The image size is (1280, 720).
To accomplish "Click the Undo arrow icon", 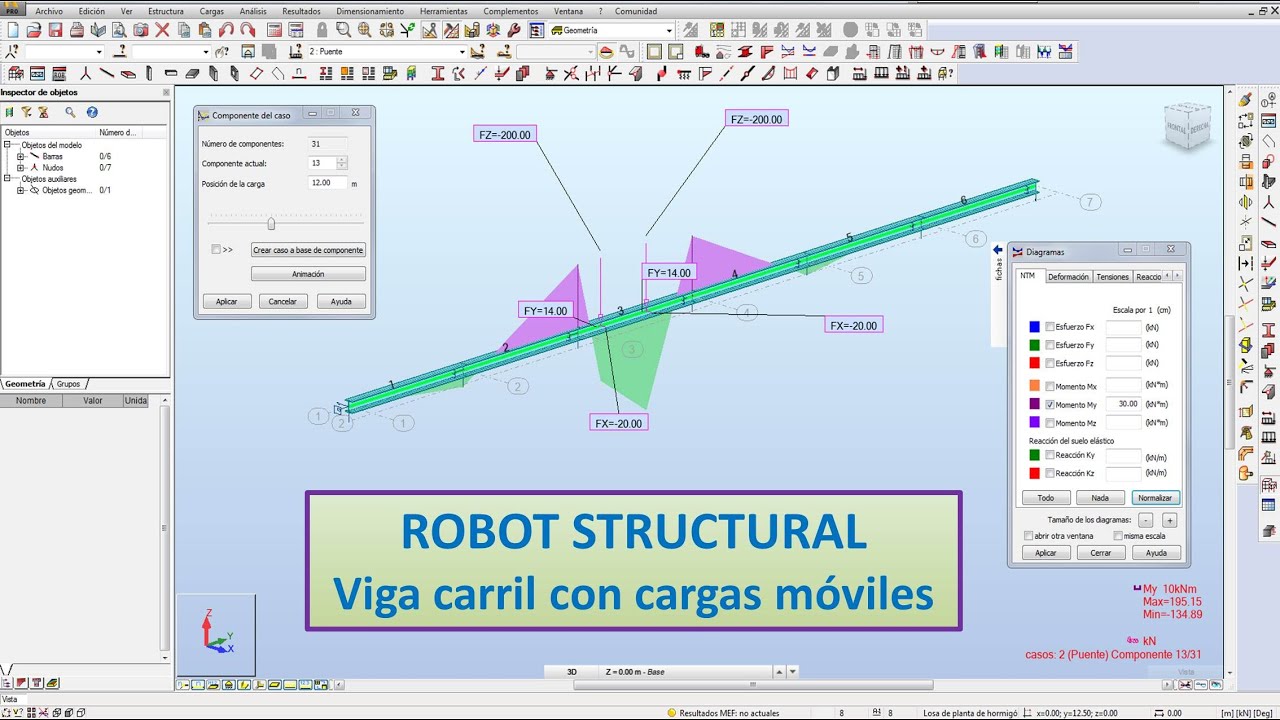I will tap(227, 30).
